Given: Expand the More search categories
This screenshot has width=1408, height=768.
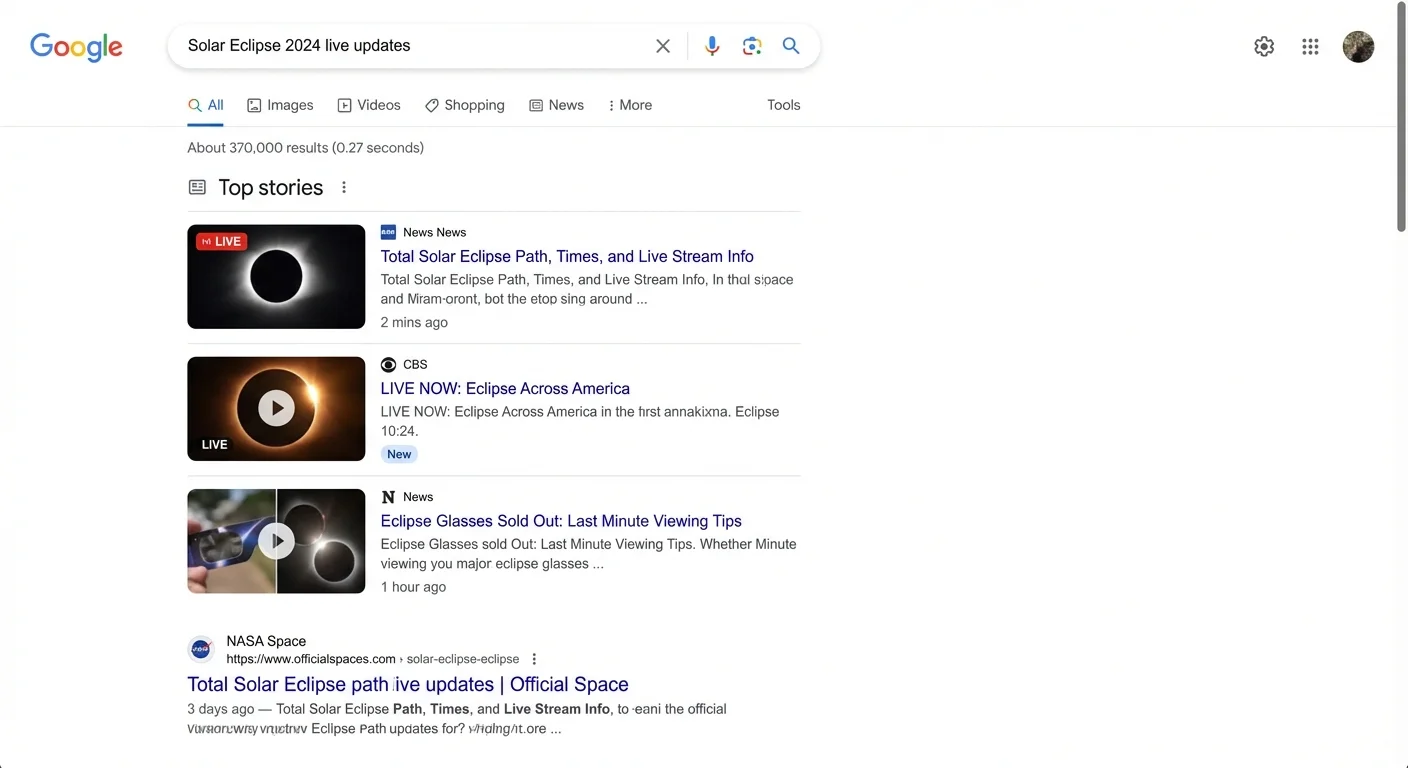Looking at the screenshot, I should pyautogui.click(x=630, y=105).
